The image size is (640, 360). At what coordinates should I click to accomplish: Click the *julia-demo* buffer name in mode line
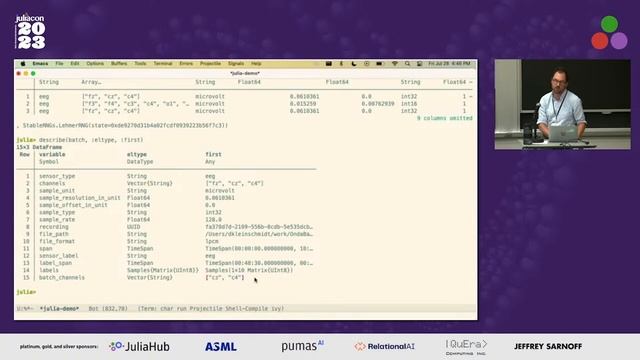[60, 309]
